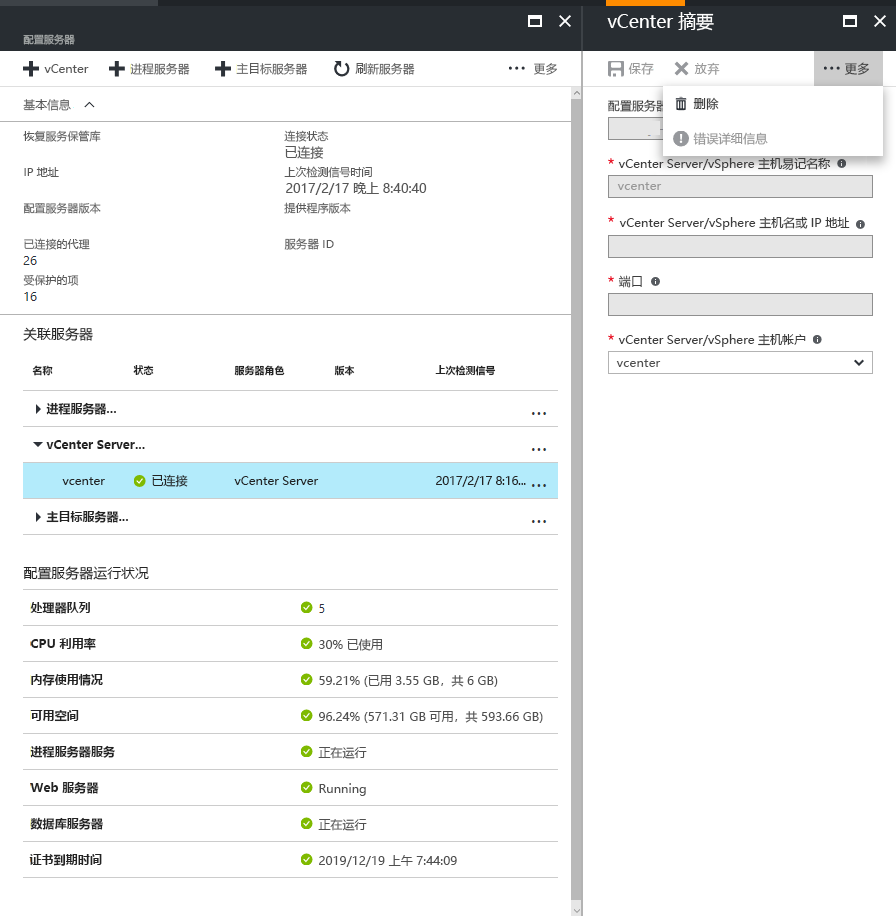Click info icon beside 主机帐户 label
Viewport: 896px width, 916px height.
click(817, 339)
